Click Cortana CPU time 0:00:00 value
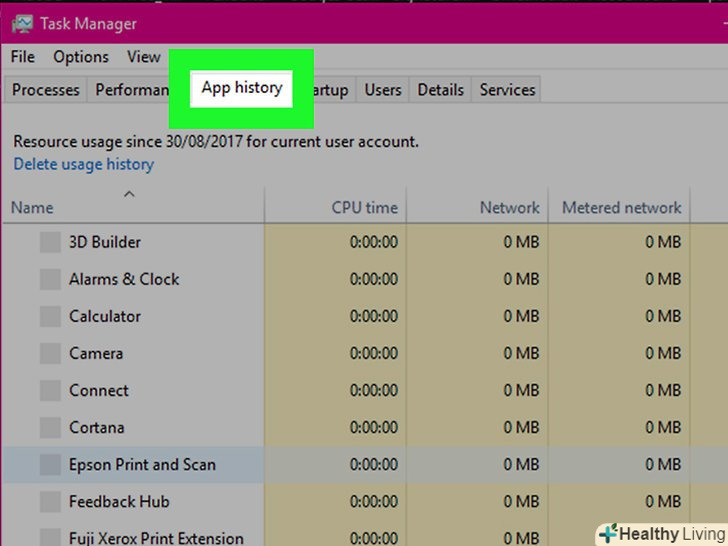The height and width of the screenshot is (546, 728). [374, 428]
